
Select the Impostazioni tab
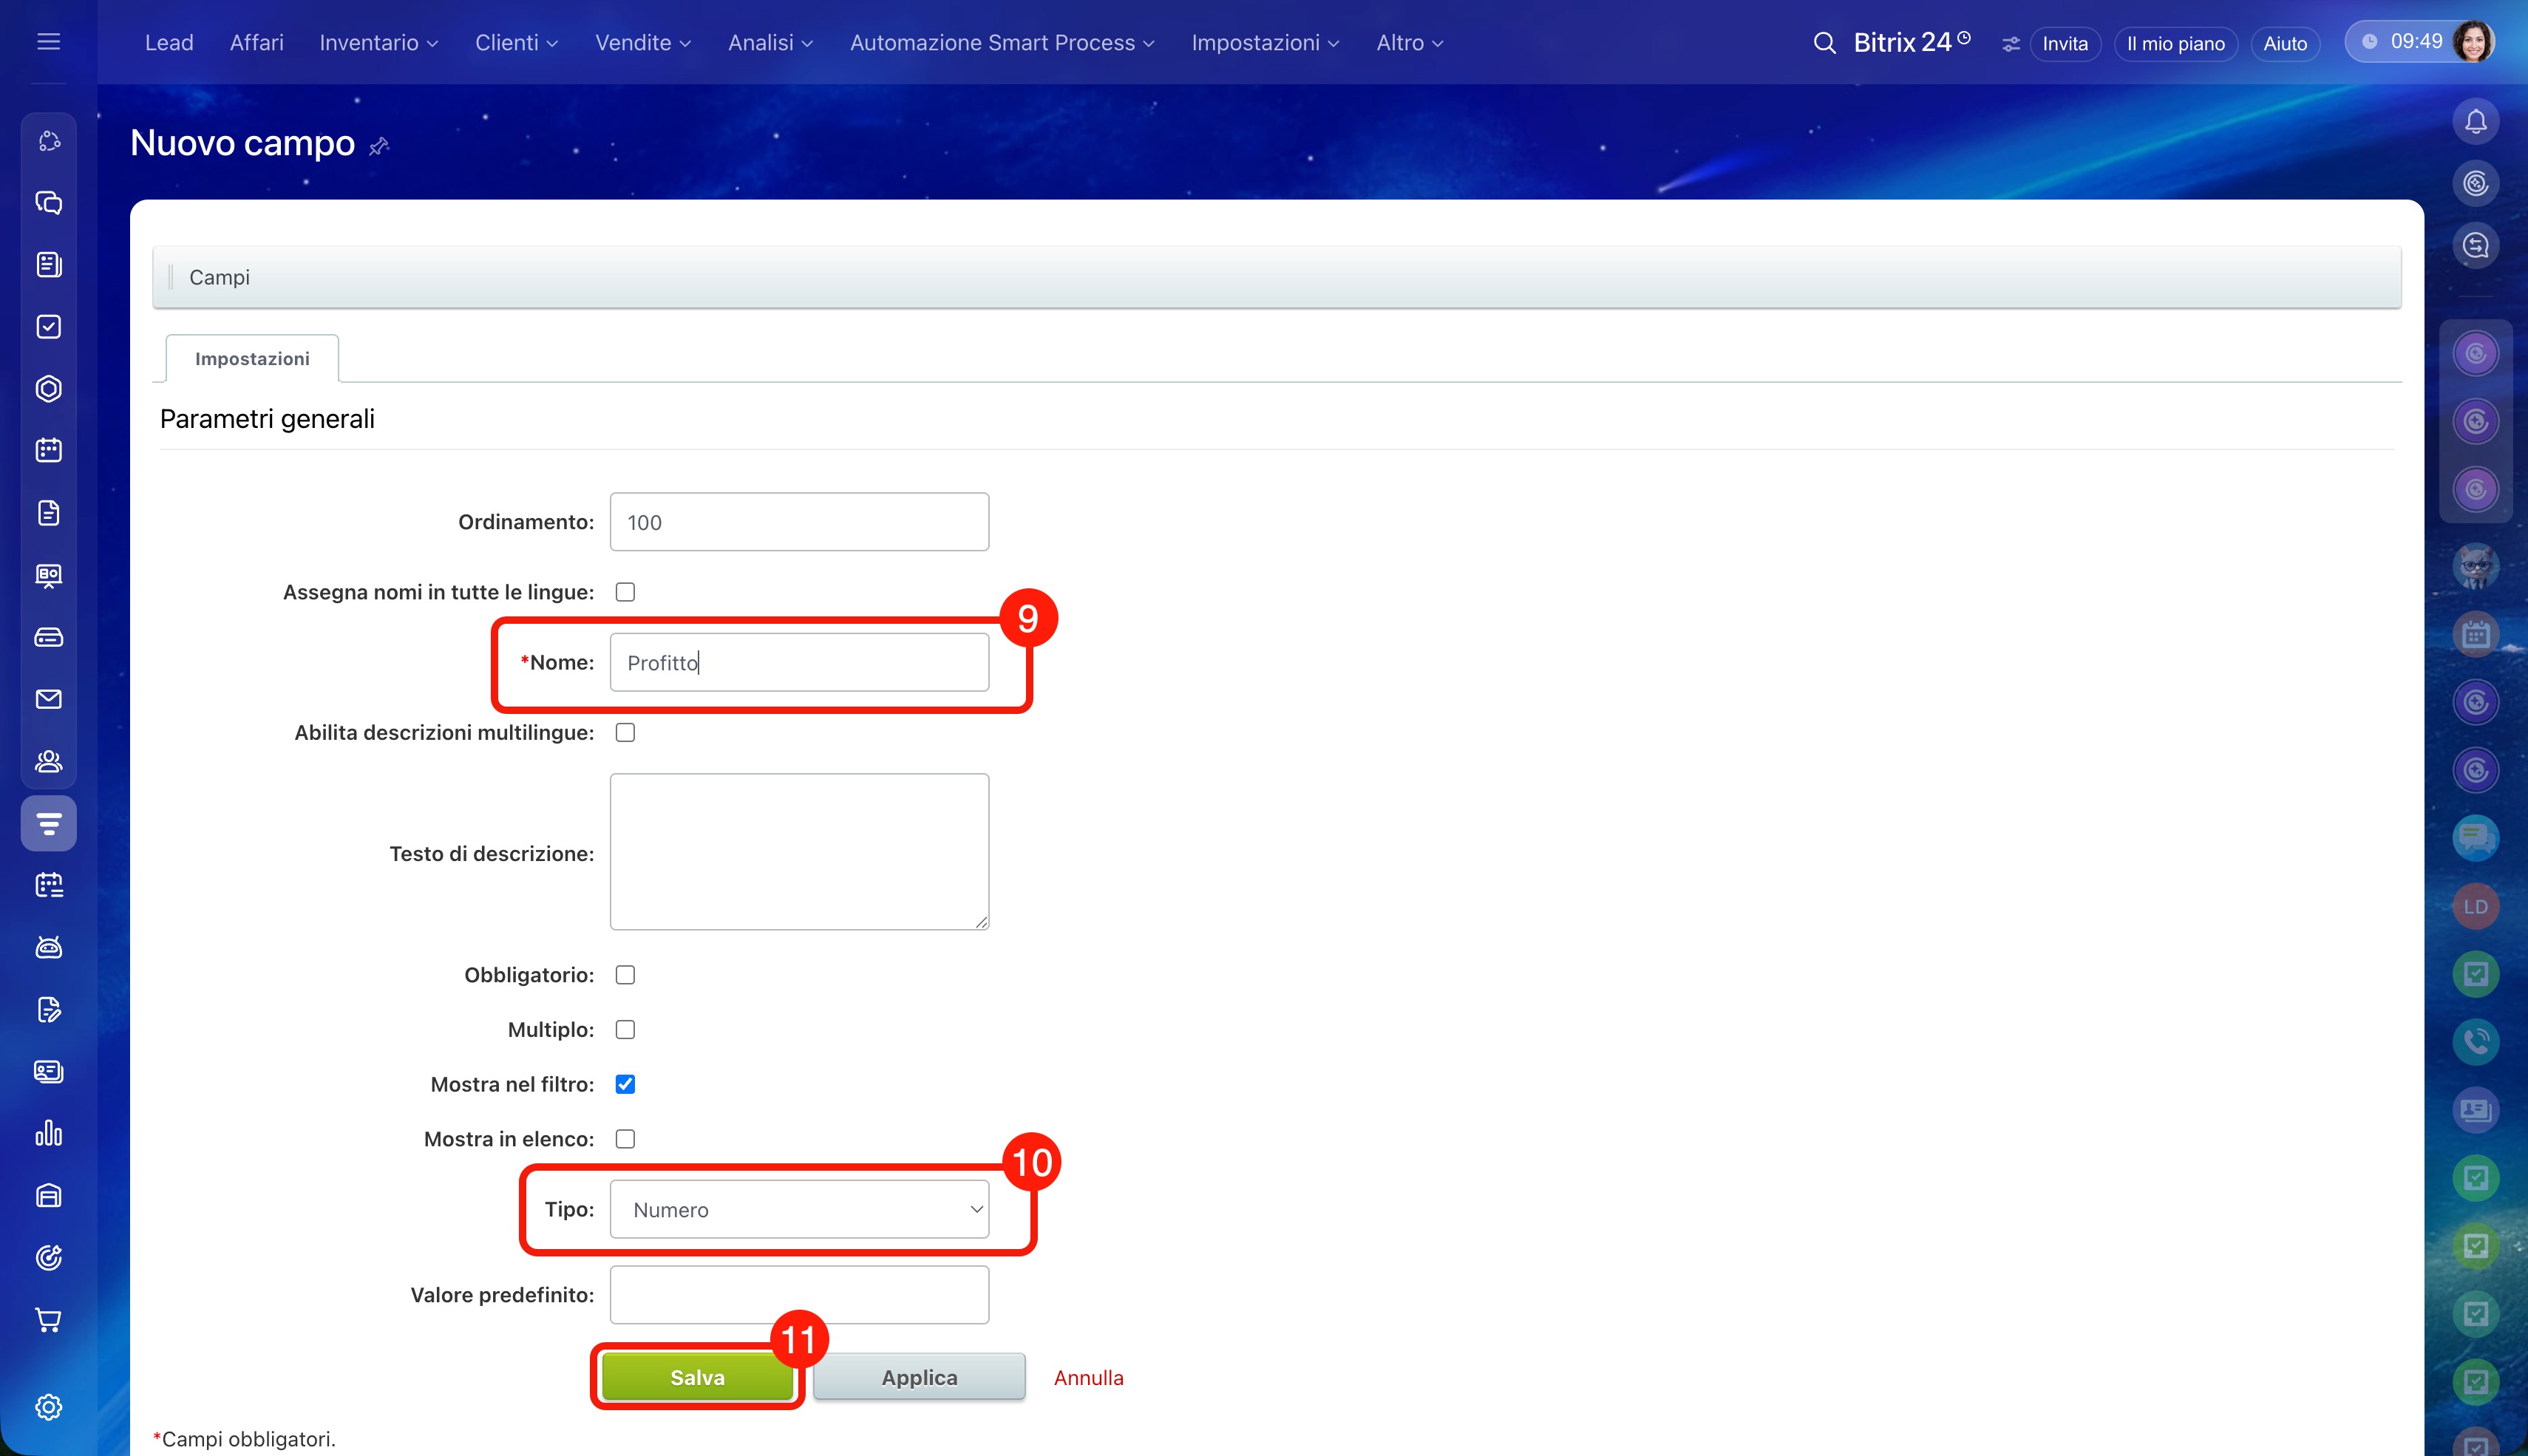point(252,359)
